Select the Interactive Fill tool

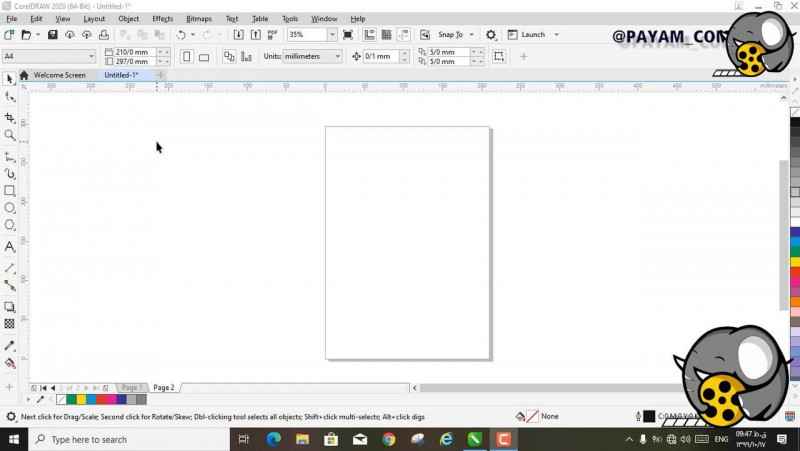pos(10,363)
